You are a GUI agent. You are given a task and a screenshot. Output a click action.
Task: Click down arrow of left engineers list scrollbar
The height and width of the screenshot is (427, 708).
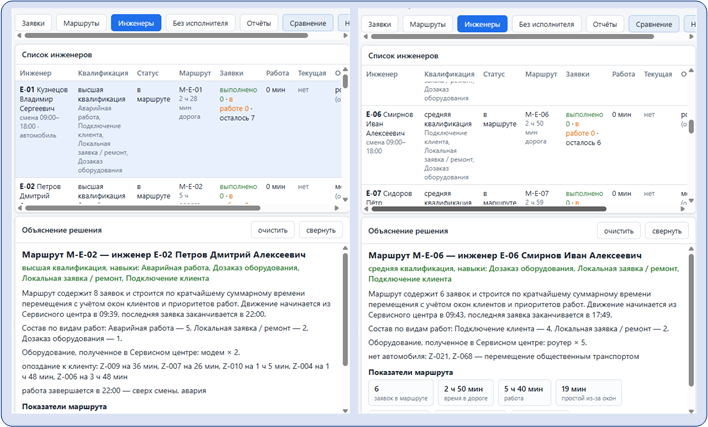click(345, 200)
